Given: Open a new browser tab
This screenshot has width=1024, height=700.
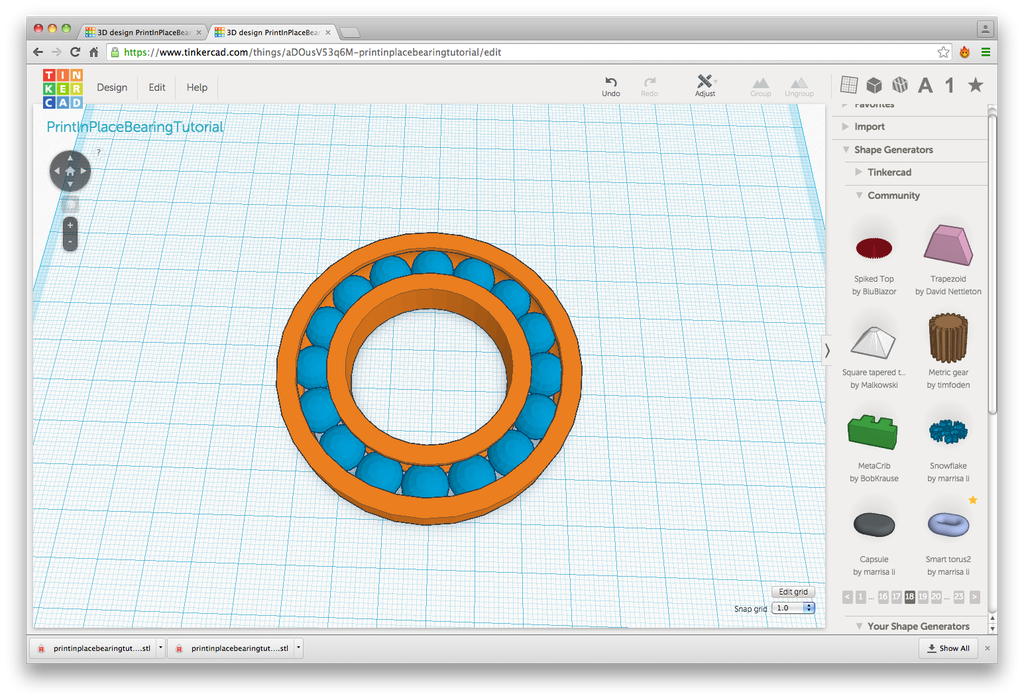Looking at the screenshot, I should (x=350, y=32).
